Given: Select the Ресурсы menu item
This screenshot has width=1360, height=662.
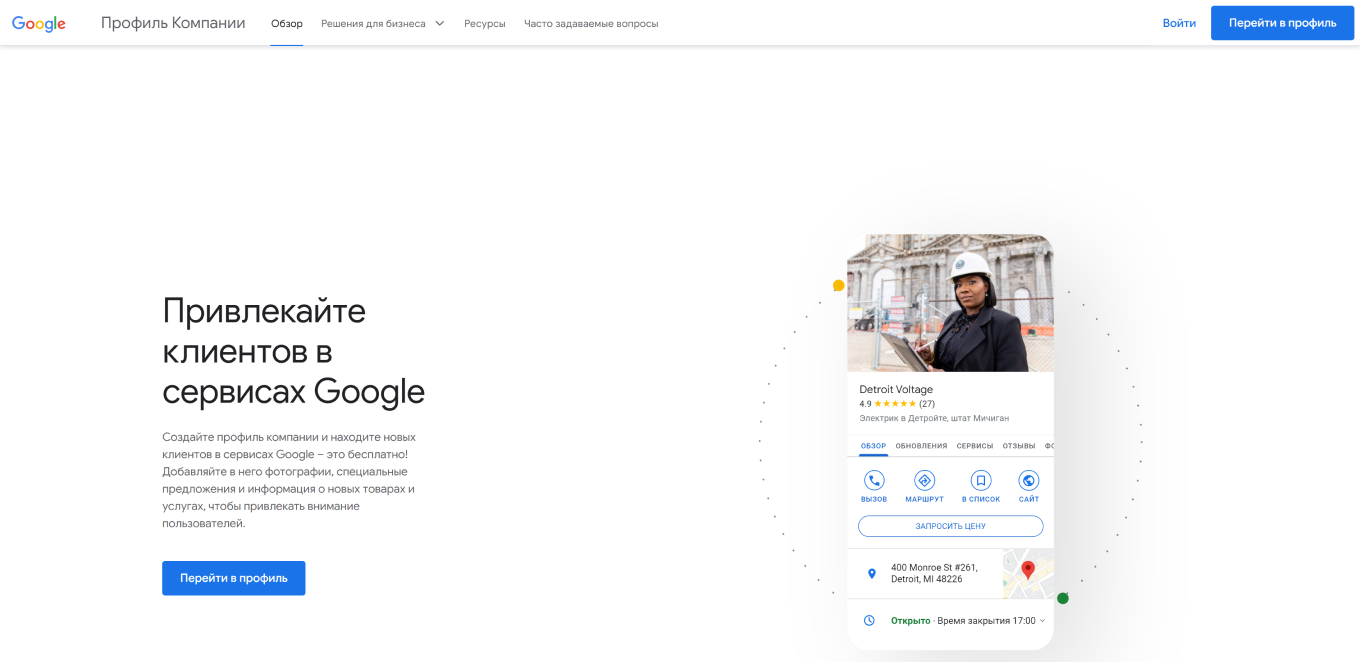Looking at the screenshot, I should point(485,22).
